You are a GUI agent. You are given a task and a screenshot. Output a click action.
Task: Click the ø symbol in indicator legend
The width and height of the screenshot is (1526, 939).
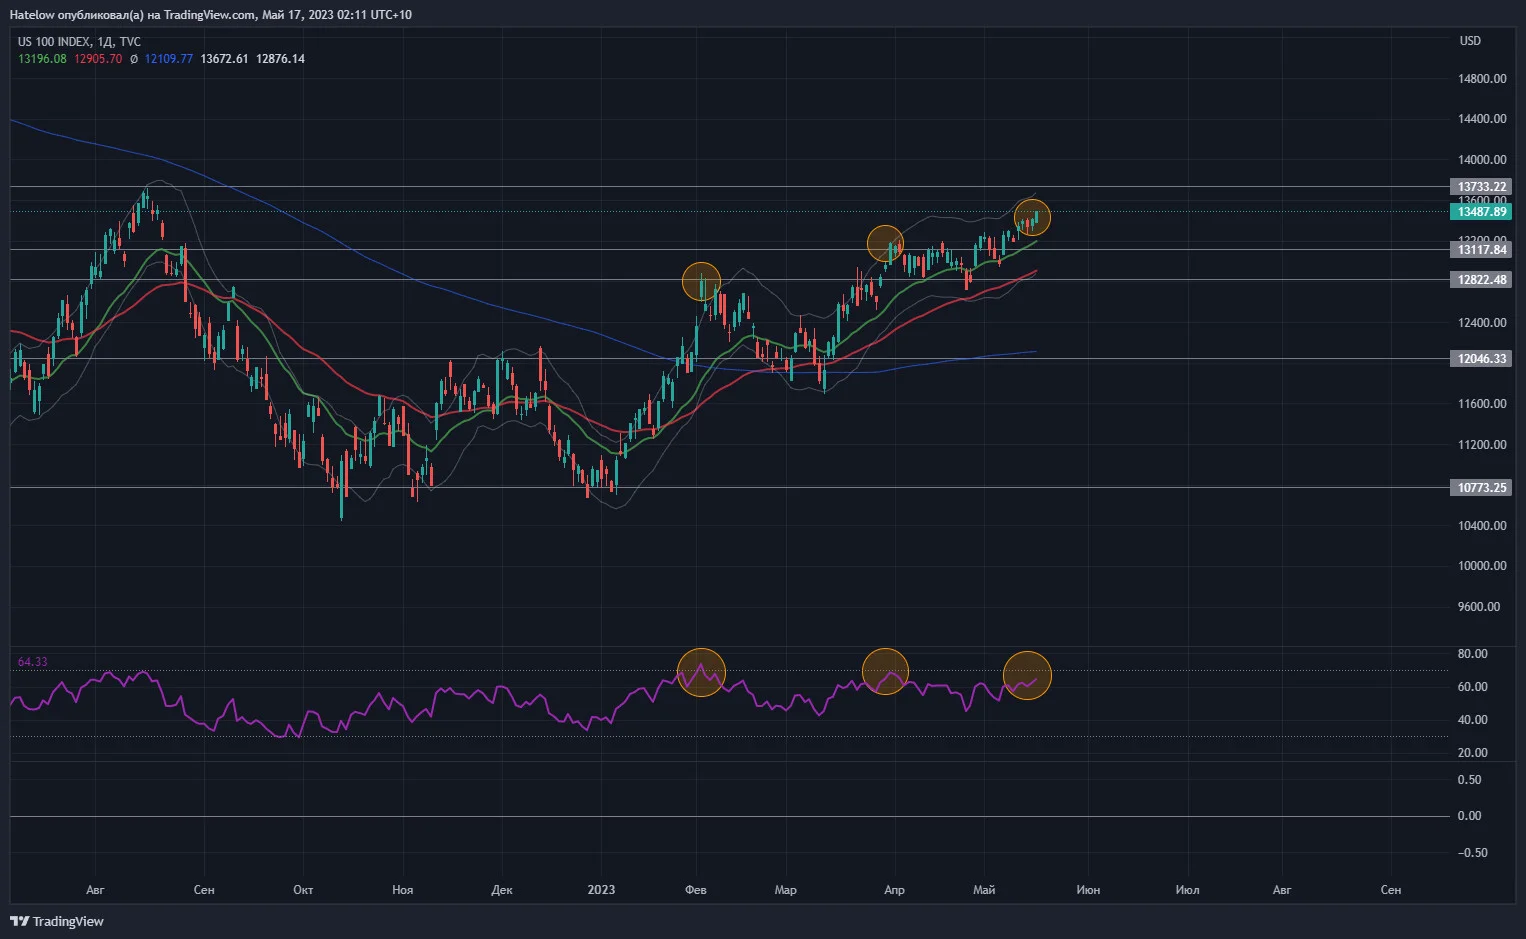134,59
